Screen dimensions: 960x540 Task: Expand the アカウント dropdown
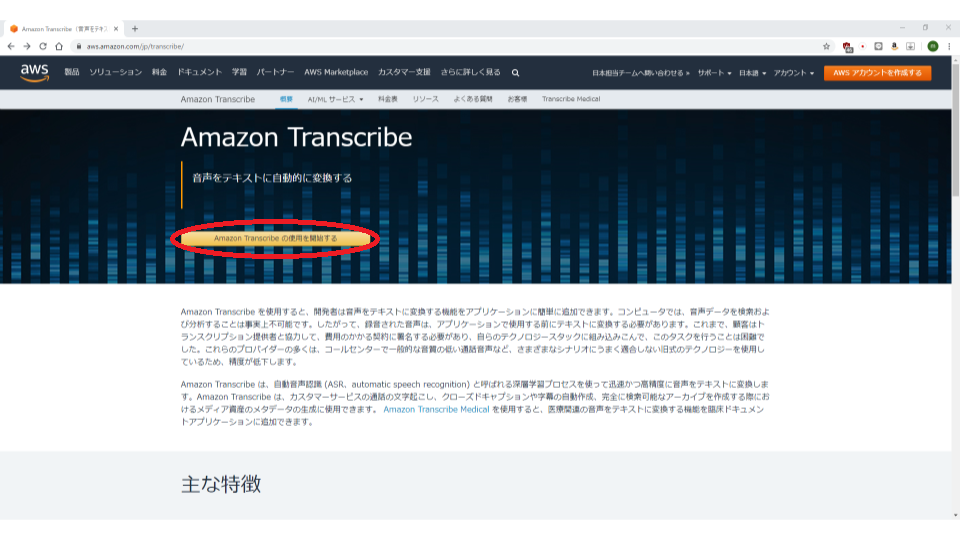point(793,73)
